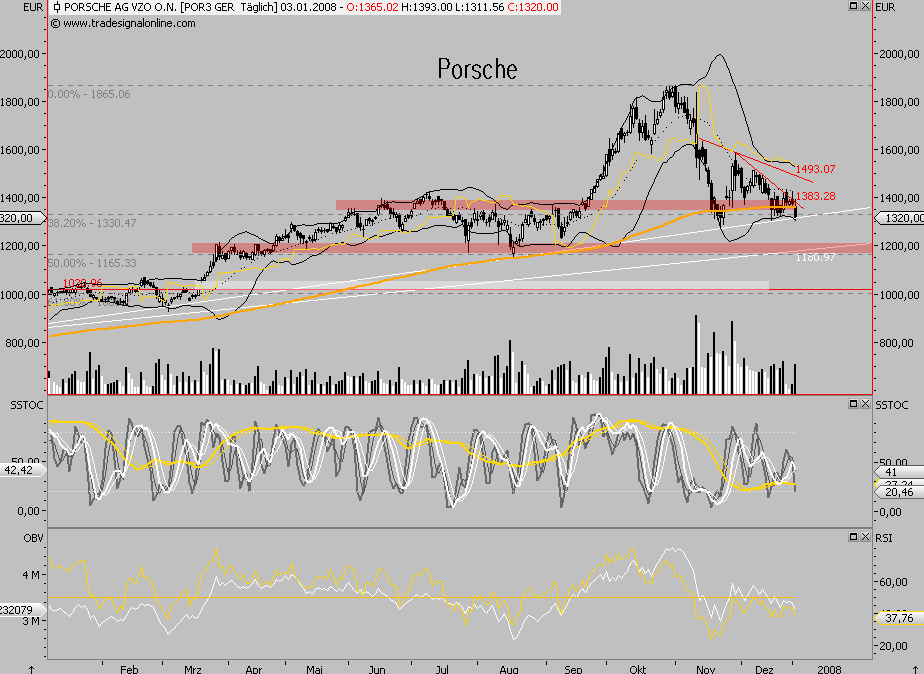Click the 20,46 stochastic marker on right axis
The image size is (924, 674).
[x=899, y=492]
